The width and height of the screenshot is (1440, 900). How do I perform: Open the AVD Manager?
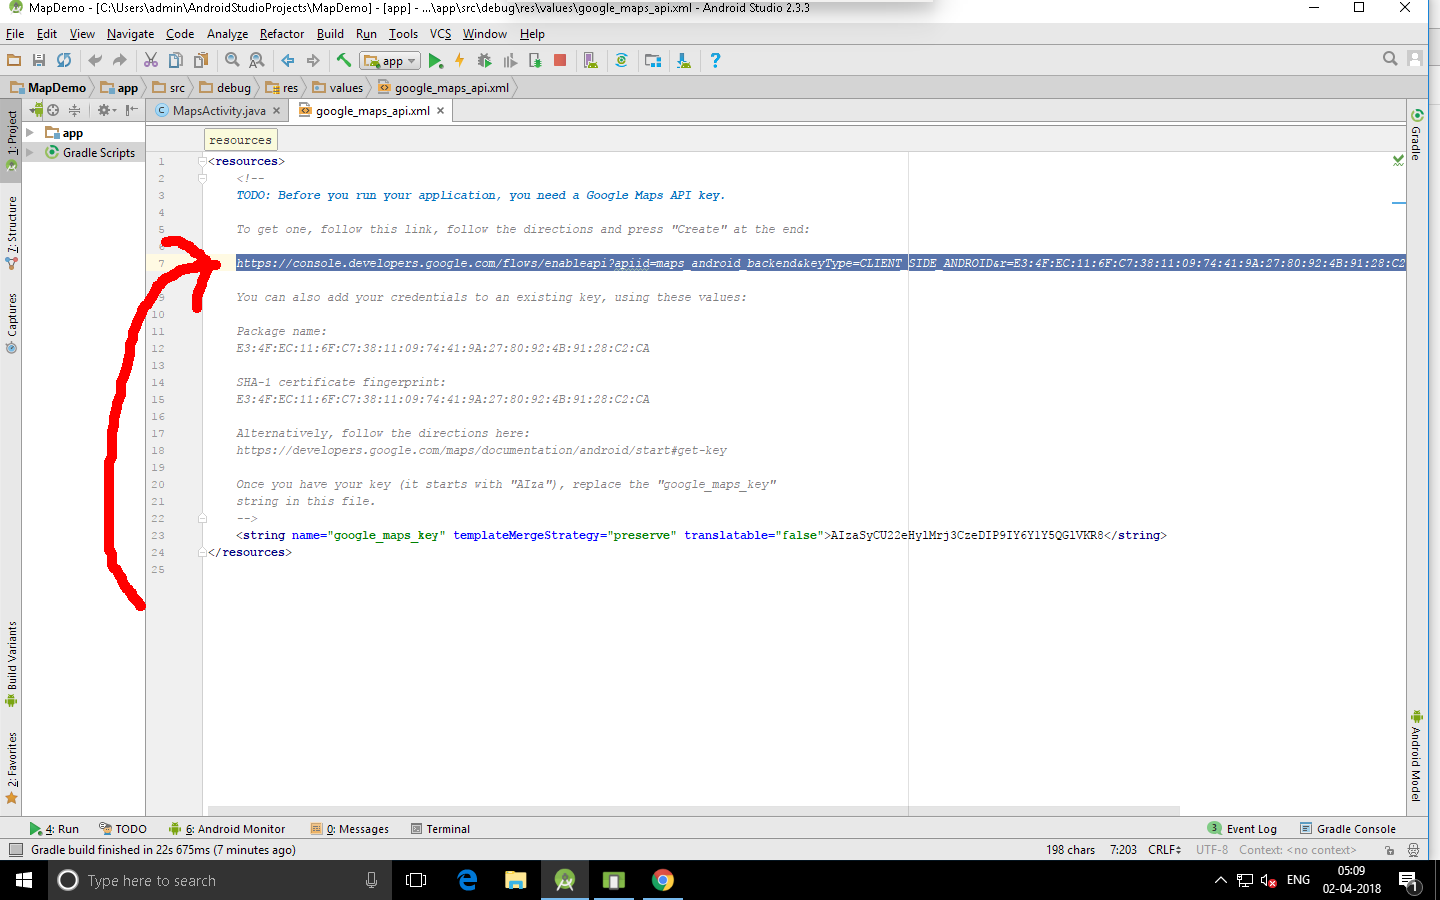590,60
